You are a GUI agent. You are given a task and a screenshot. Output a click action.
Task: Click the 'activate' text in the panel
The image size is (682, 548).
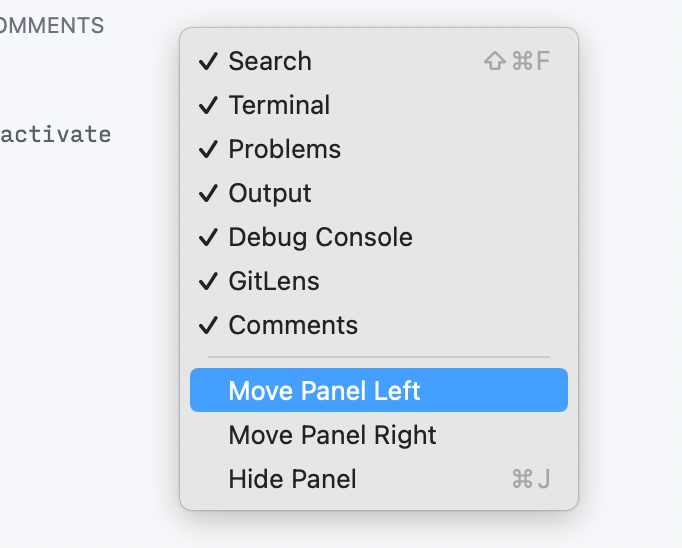click(55, 135)
